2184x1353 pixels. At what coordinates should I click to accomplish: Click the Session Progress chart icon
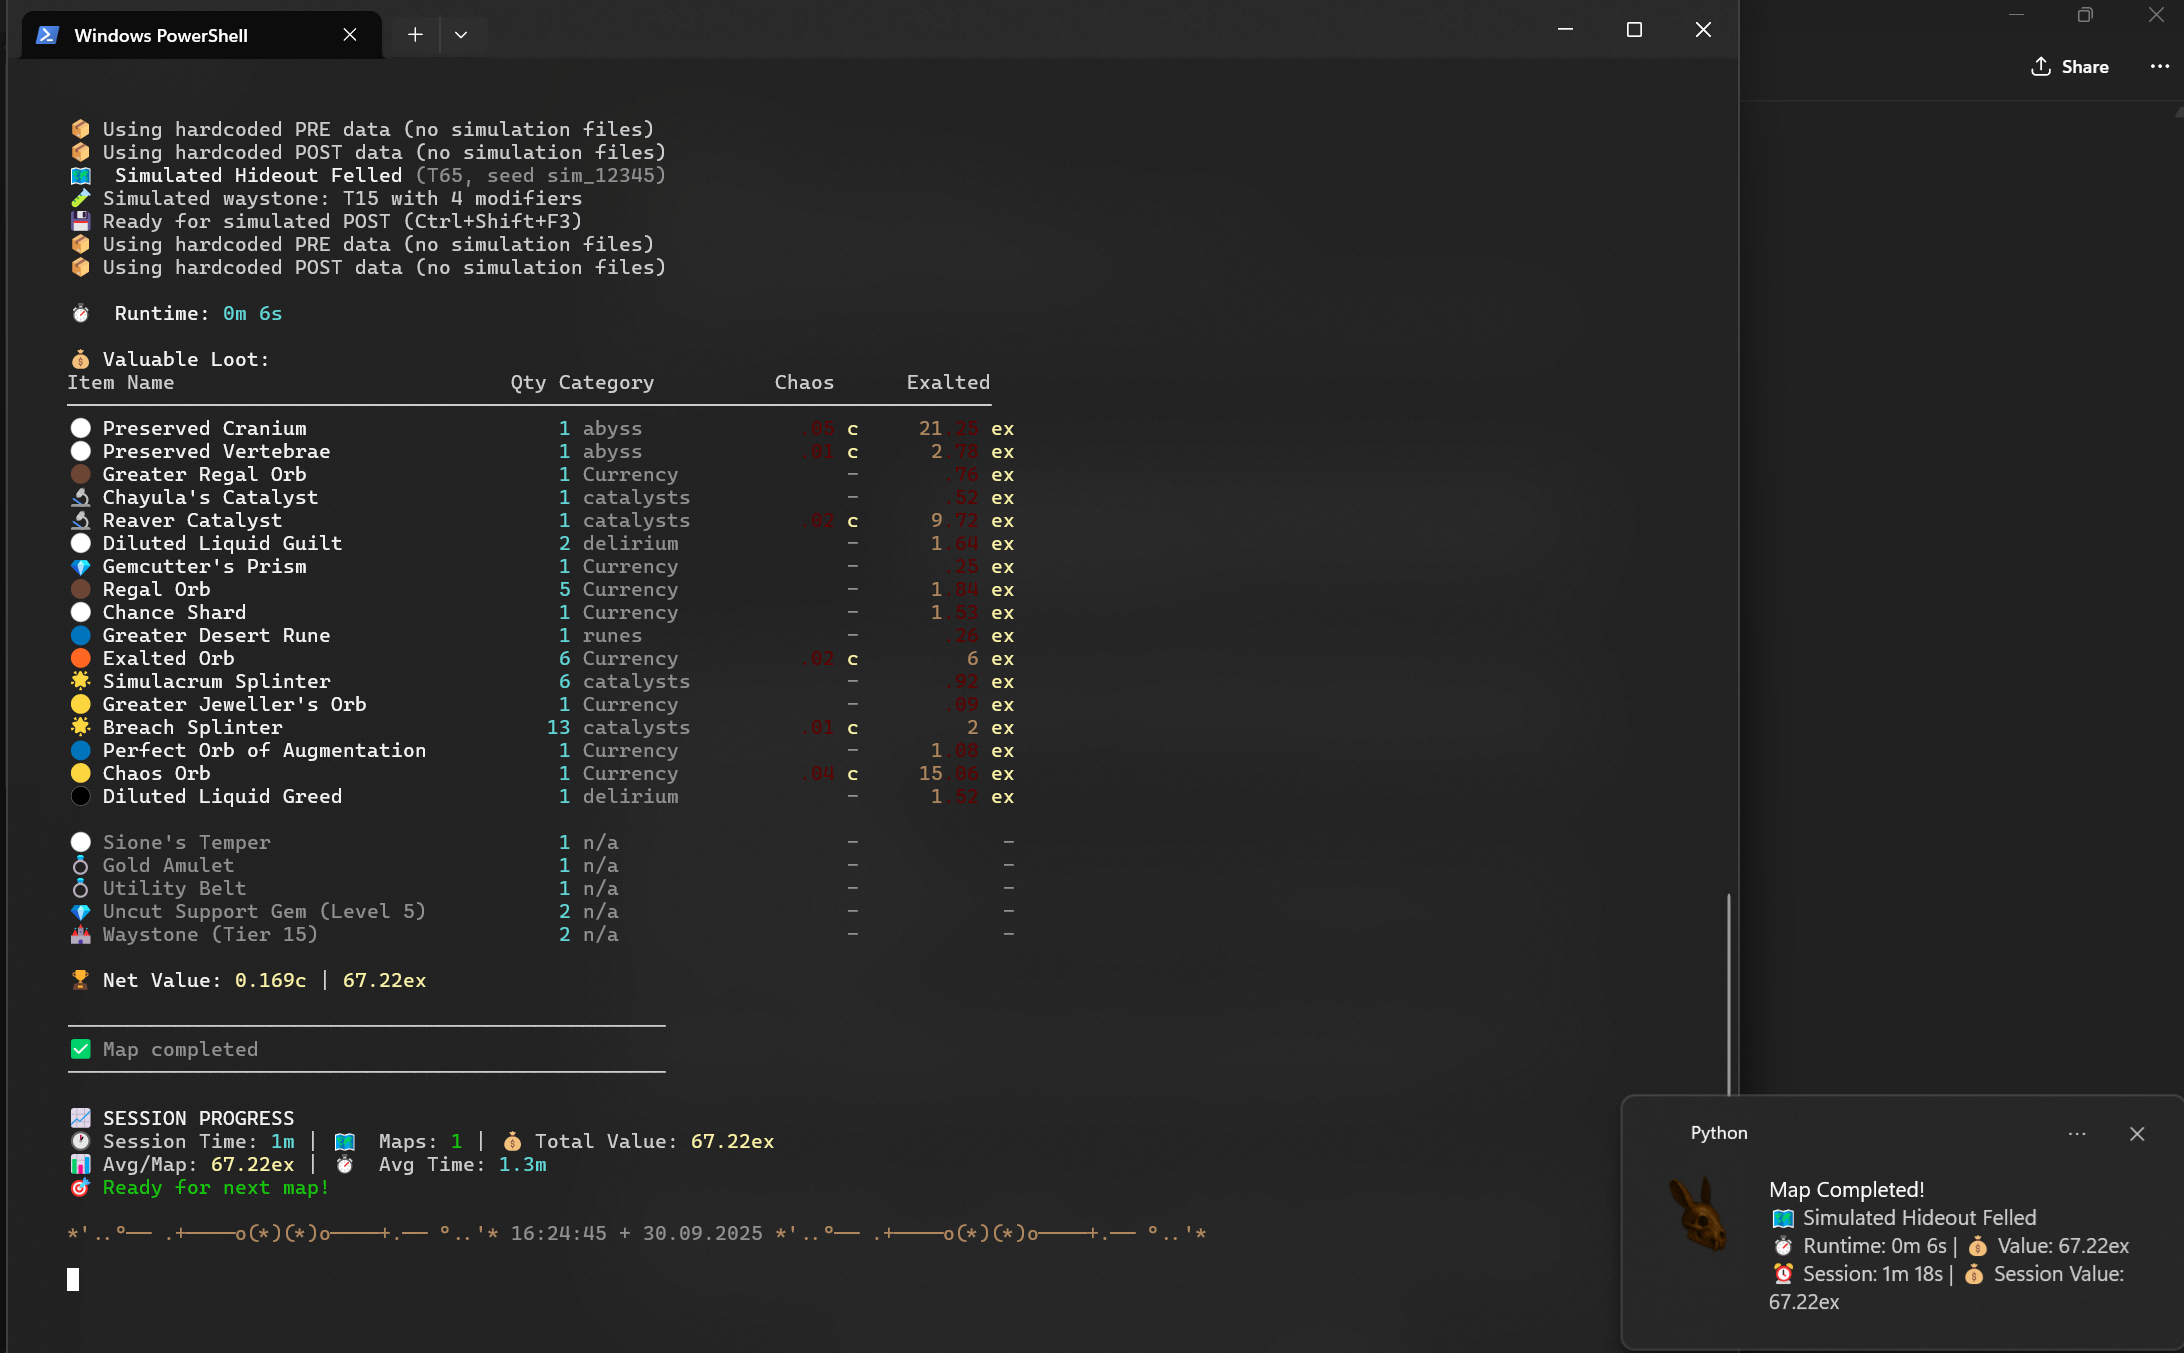81,1118
